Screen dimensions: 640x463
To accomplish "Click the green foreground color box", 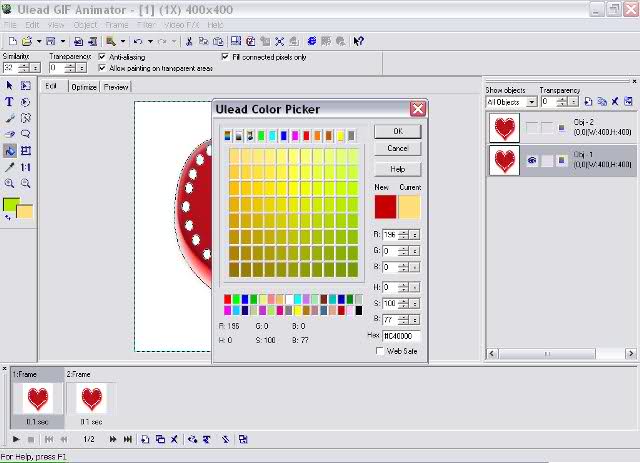I will (x=11, y=205).
